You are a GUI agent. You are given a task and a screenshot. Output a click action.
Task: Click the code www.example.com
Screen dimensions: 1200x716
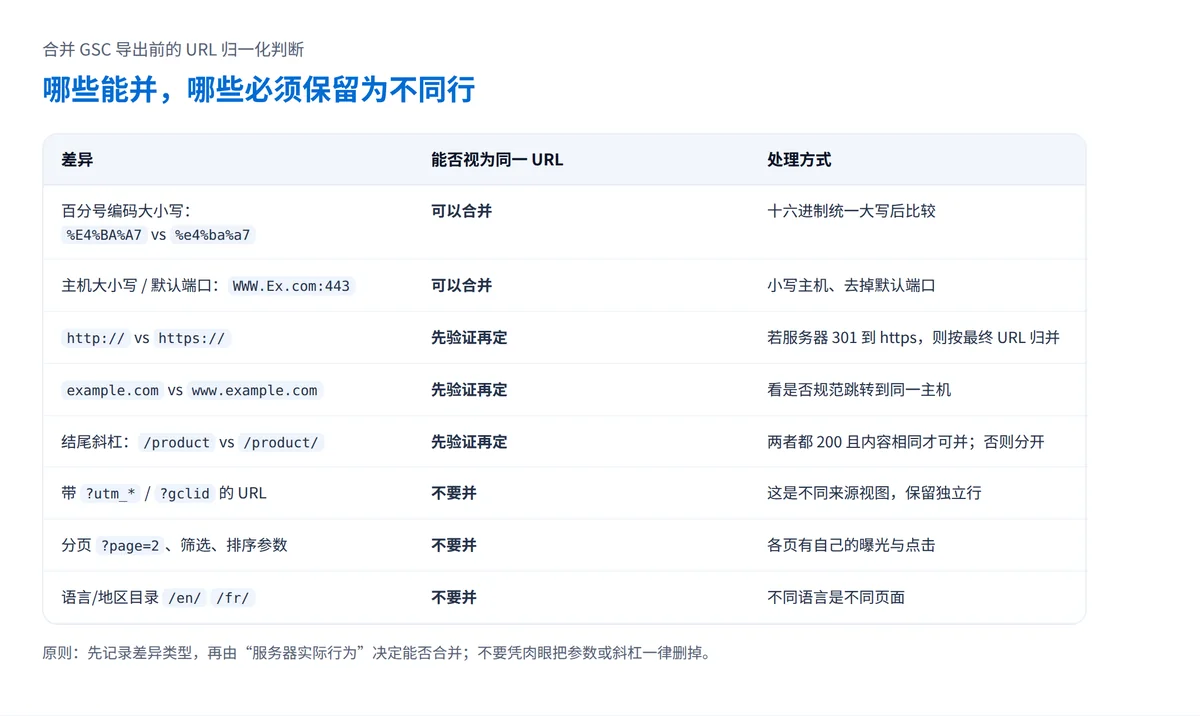pyautogui.click(x=254, y=390)
